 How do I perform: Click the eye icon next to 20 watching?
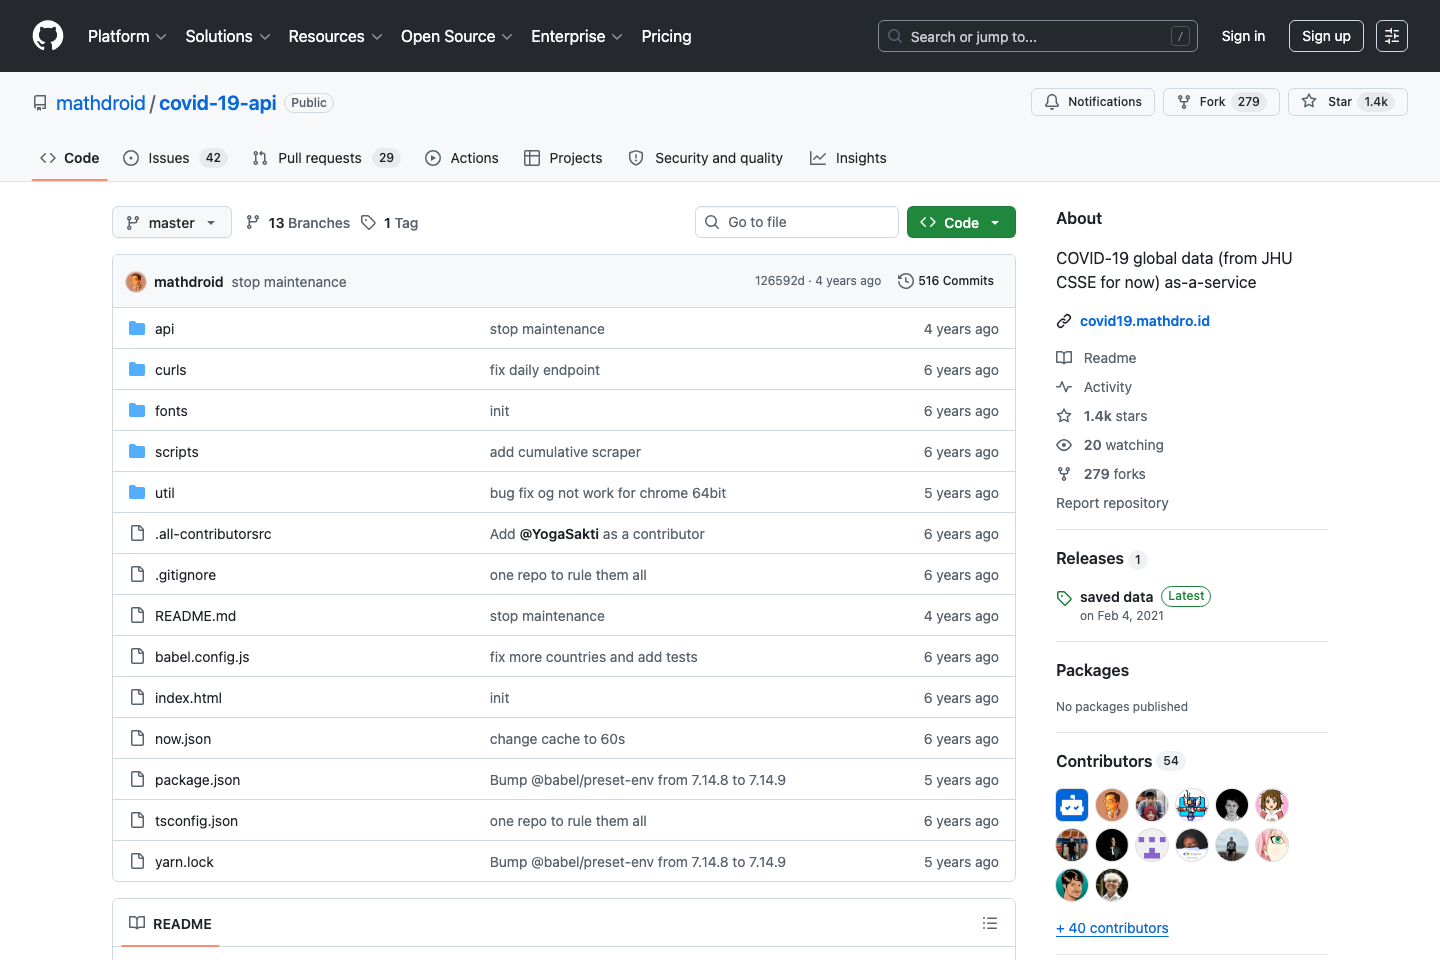coord(1063,444)
